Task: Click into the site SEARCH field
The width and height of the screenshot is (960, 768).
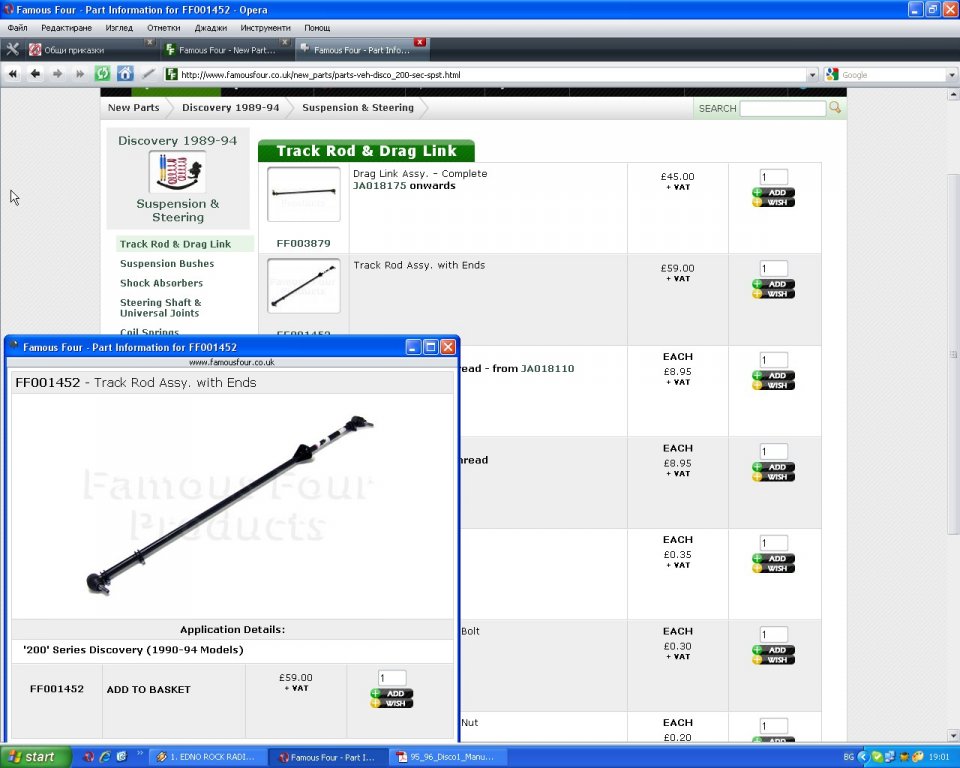Action: click(782, 108)
